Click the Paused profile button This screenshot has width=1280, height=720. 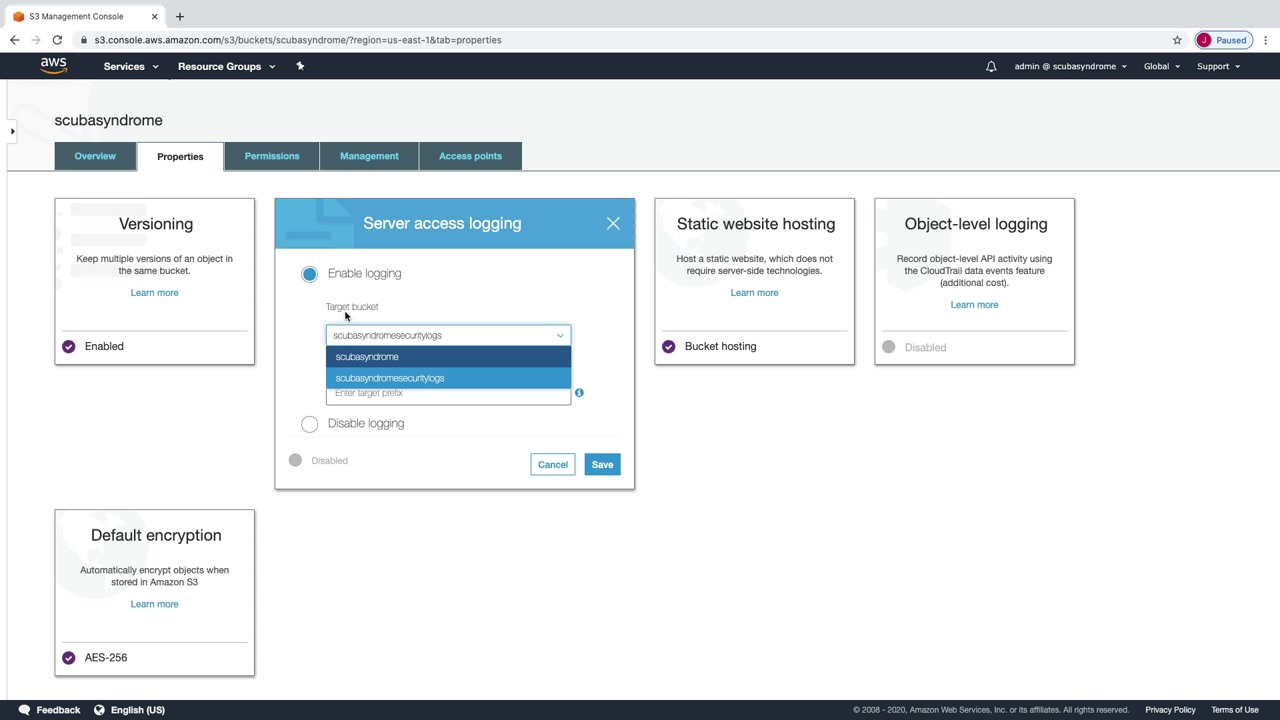pos(1223,40)
